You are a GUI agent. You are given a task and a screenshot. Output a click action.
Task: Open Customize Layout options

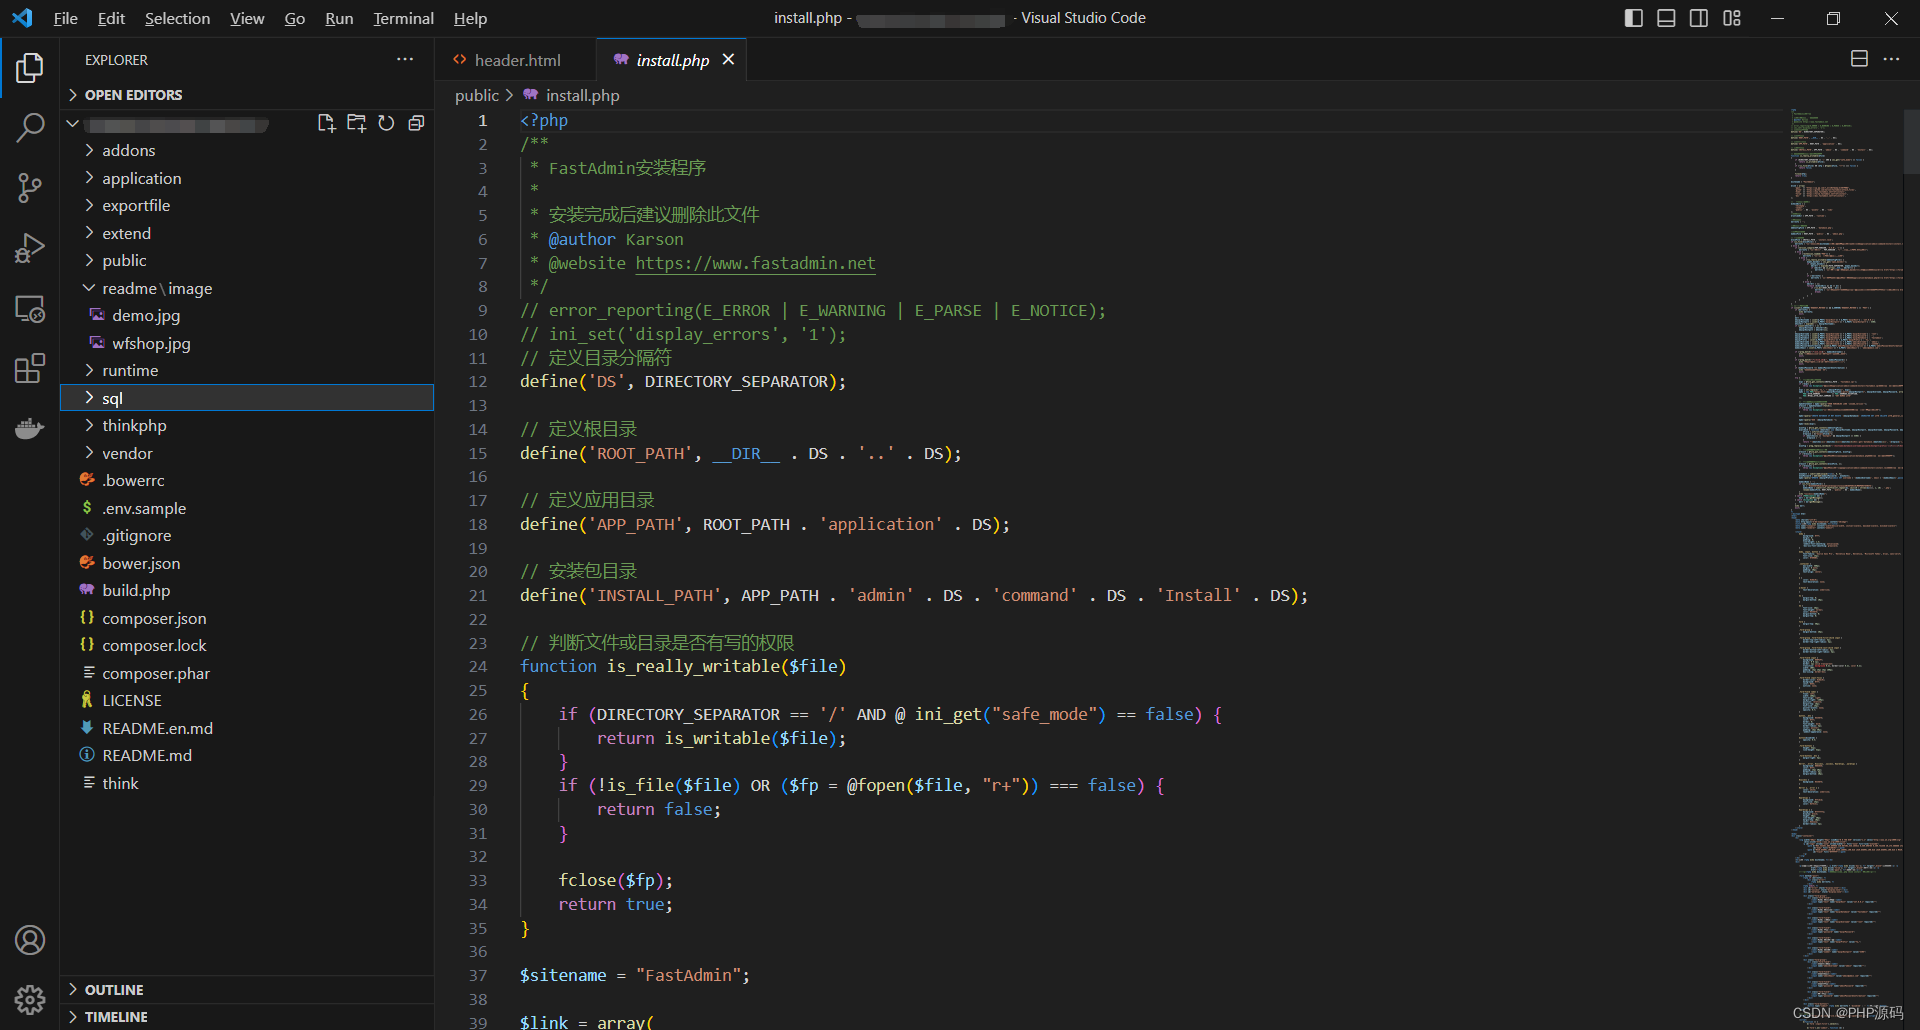tap(1732, 18)
